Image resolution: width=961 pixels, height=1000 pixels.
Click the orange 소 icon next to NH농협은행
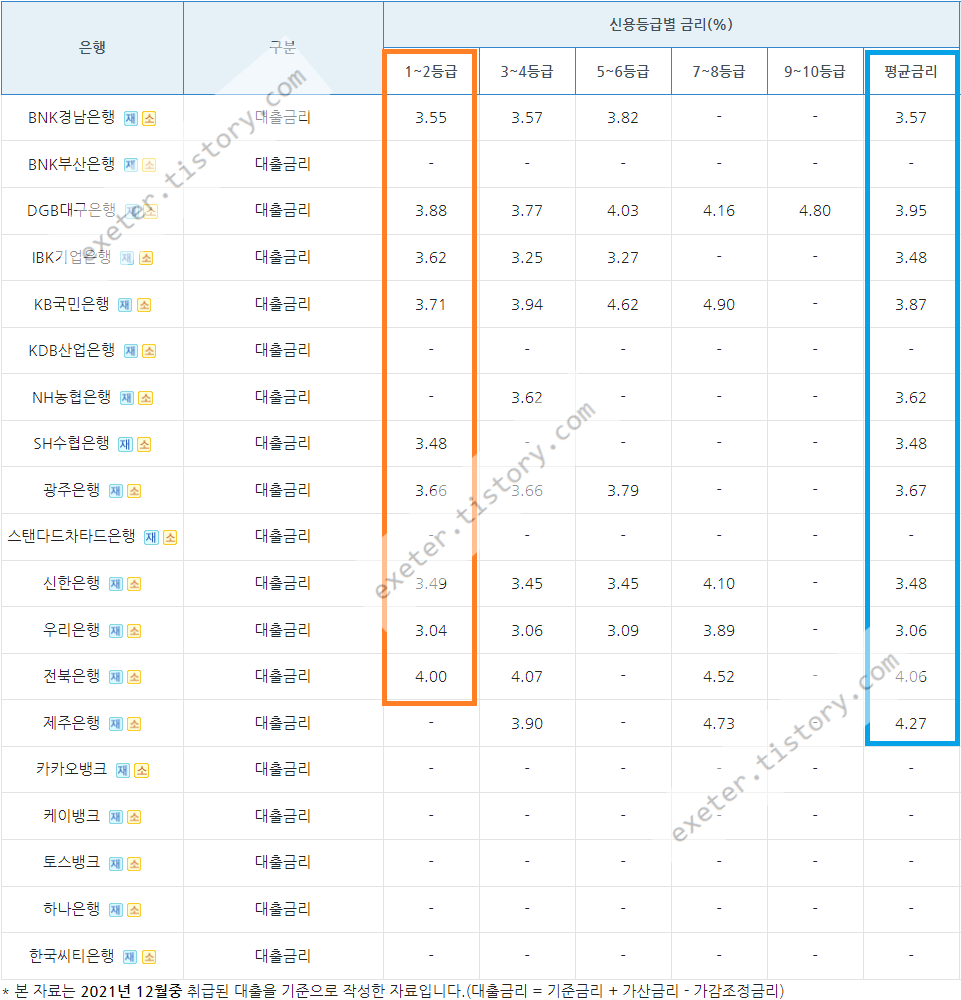[x=145, y=398]
